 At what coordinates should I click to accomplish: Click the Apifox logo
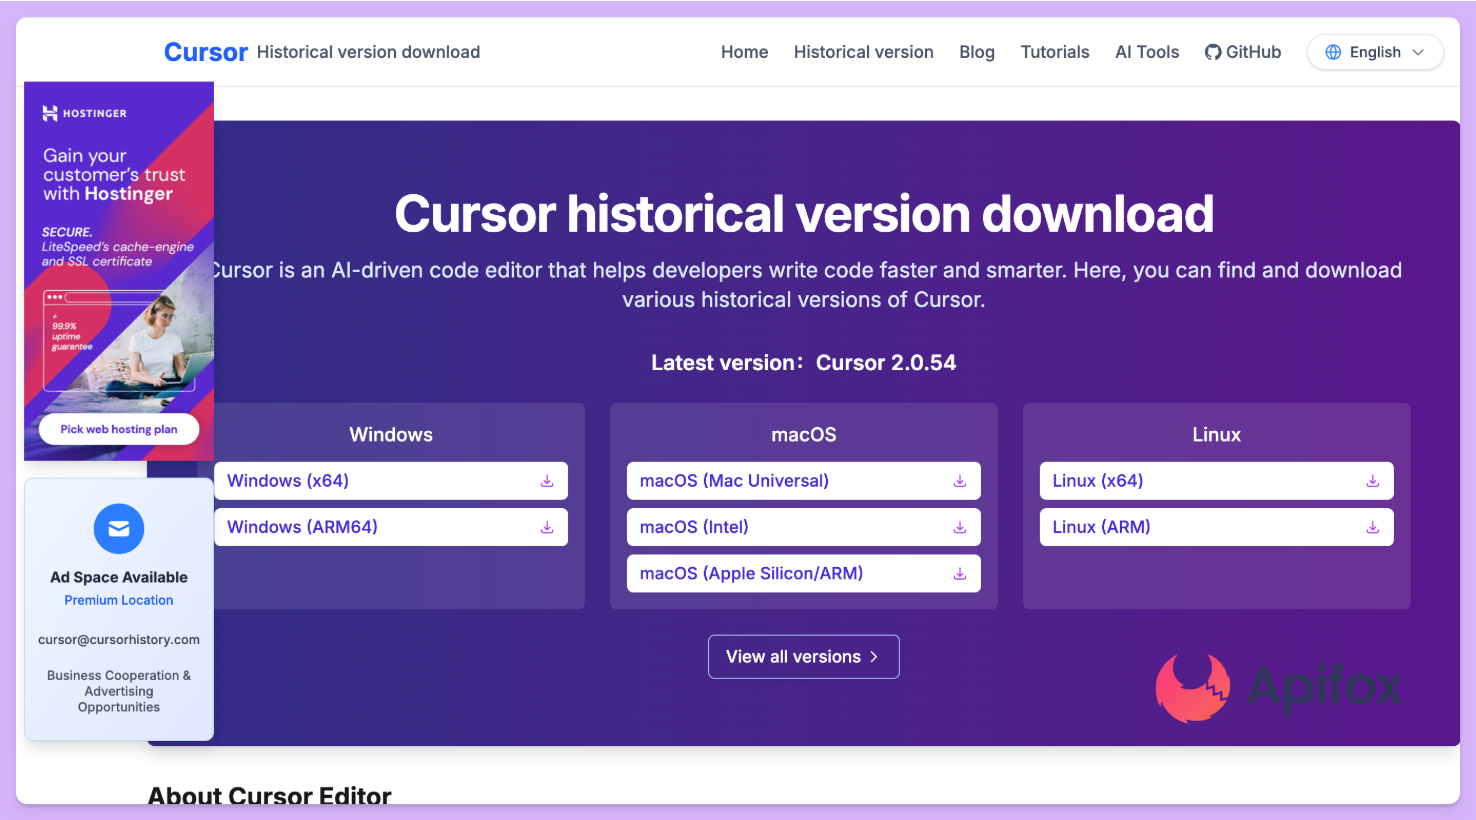(1278, 687)
